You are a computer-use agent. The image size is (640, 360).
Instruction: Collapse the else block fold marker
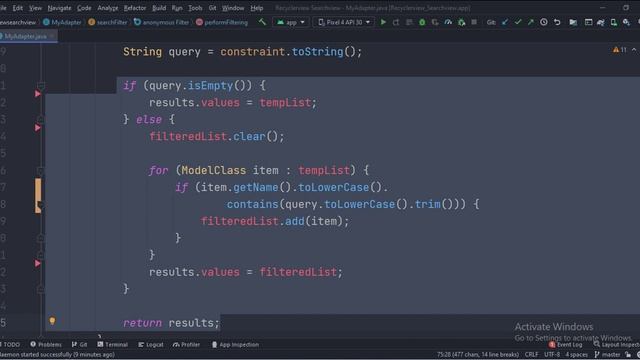(41, 119)
